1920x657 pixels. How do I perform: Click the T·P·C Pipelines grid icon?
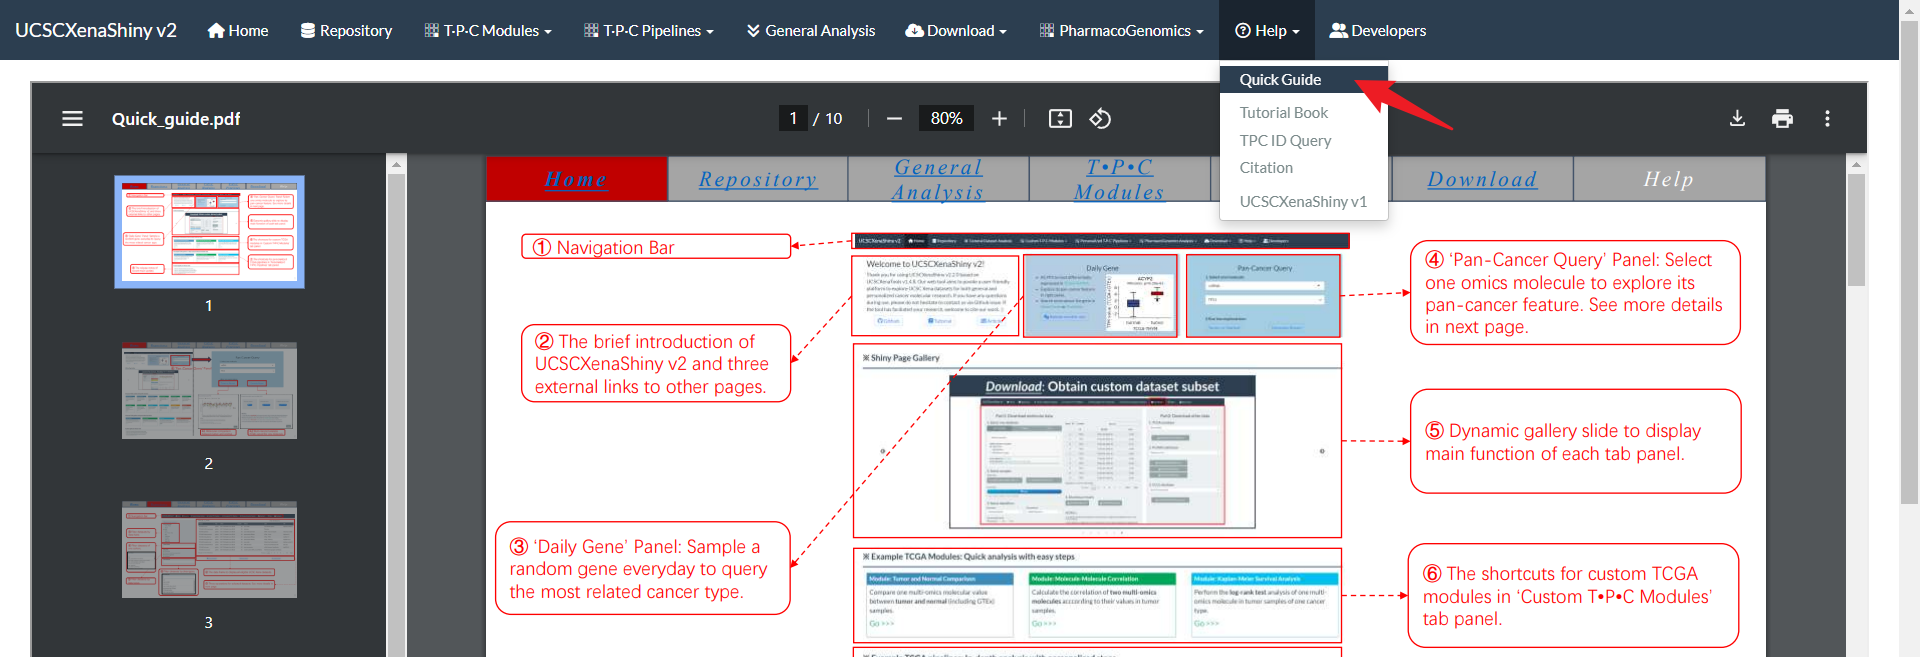(591, 31)
